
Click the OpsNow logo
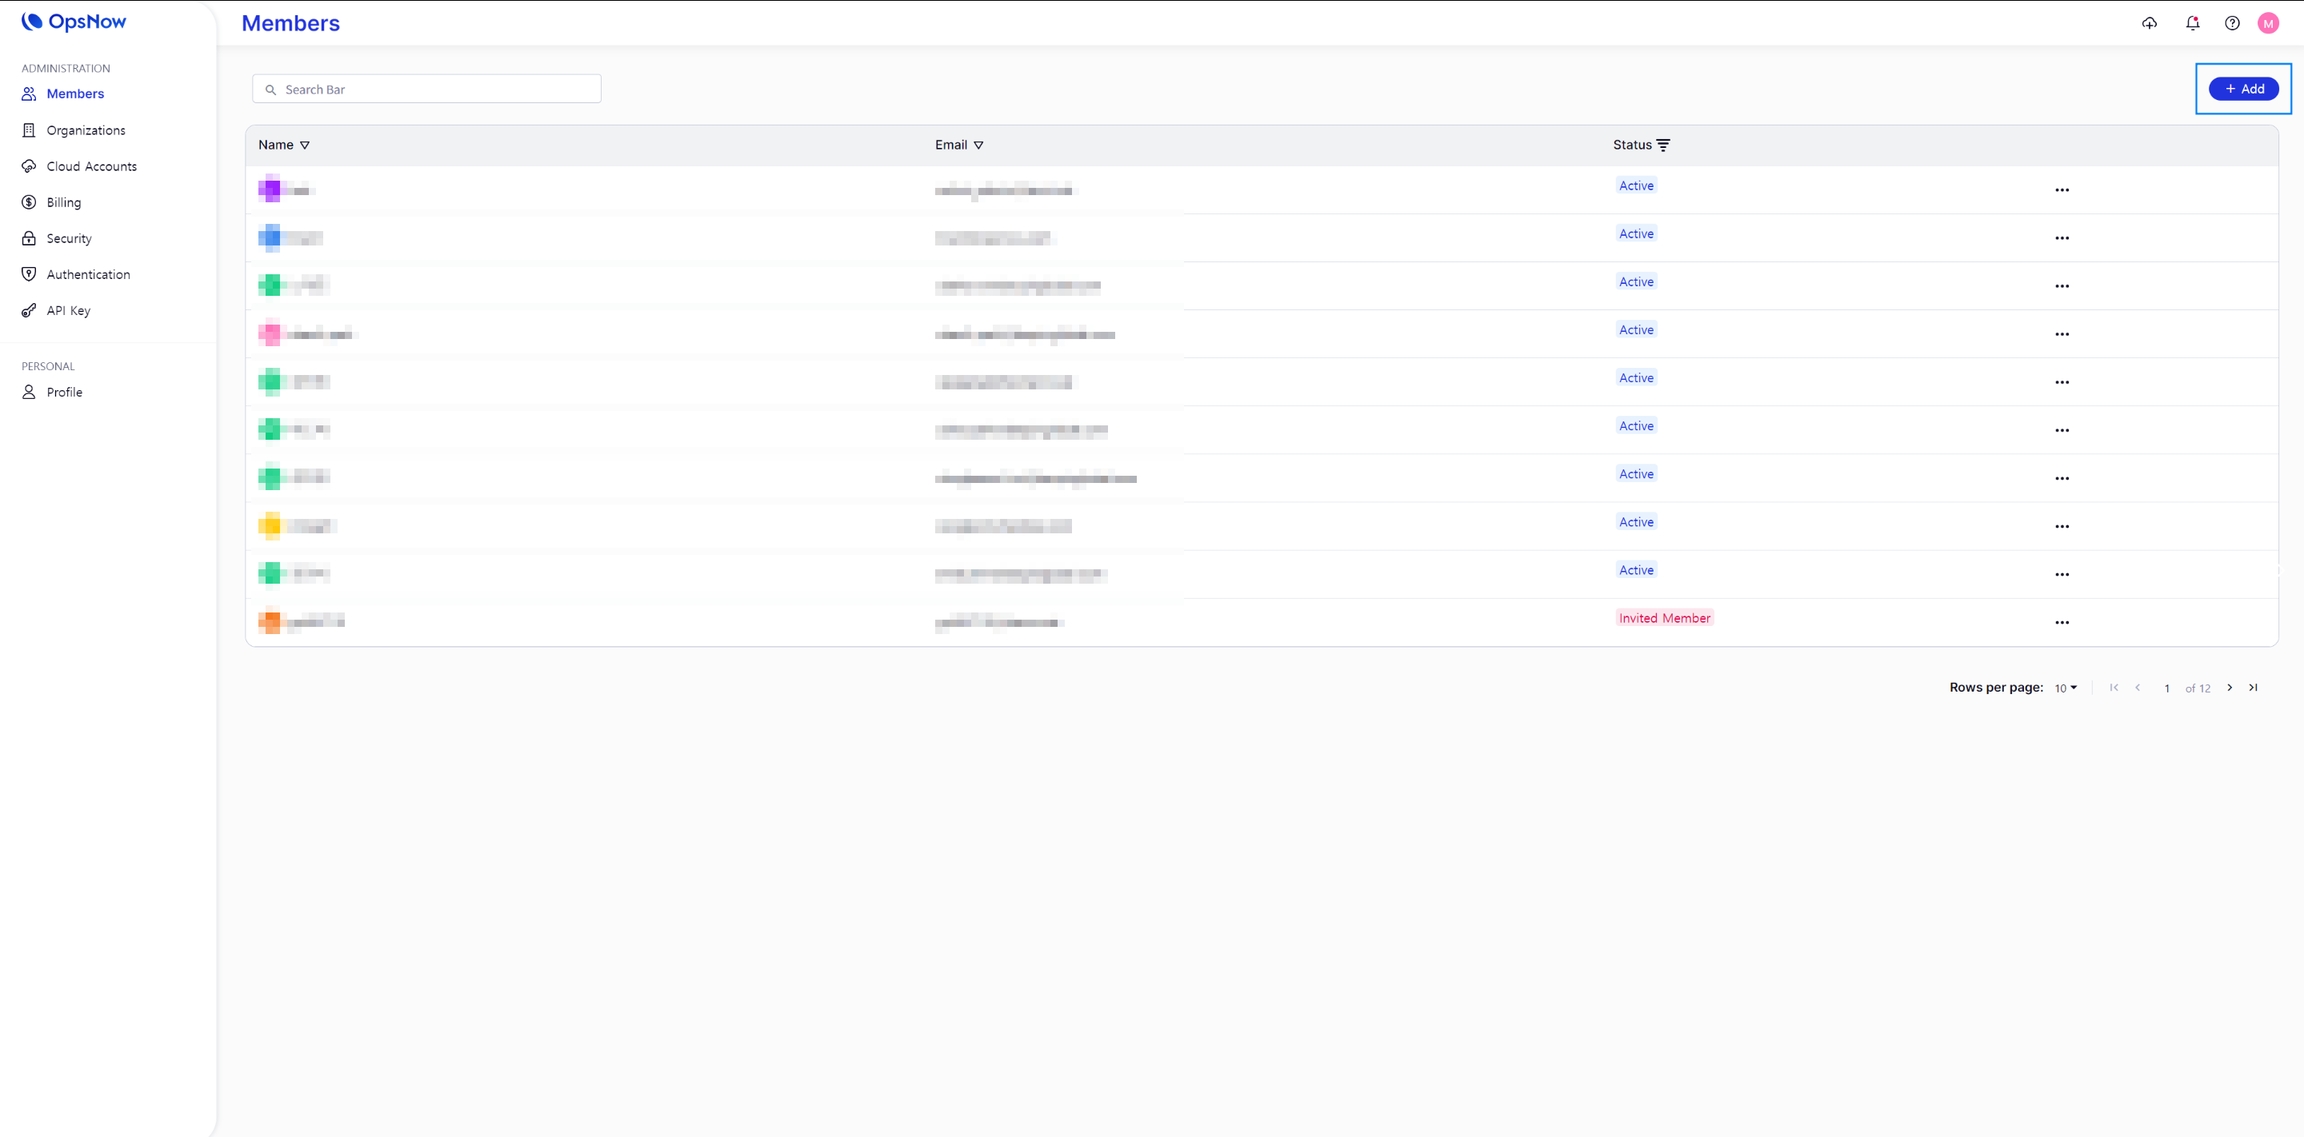(x=74, y=21)
